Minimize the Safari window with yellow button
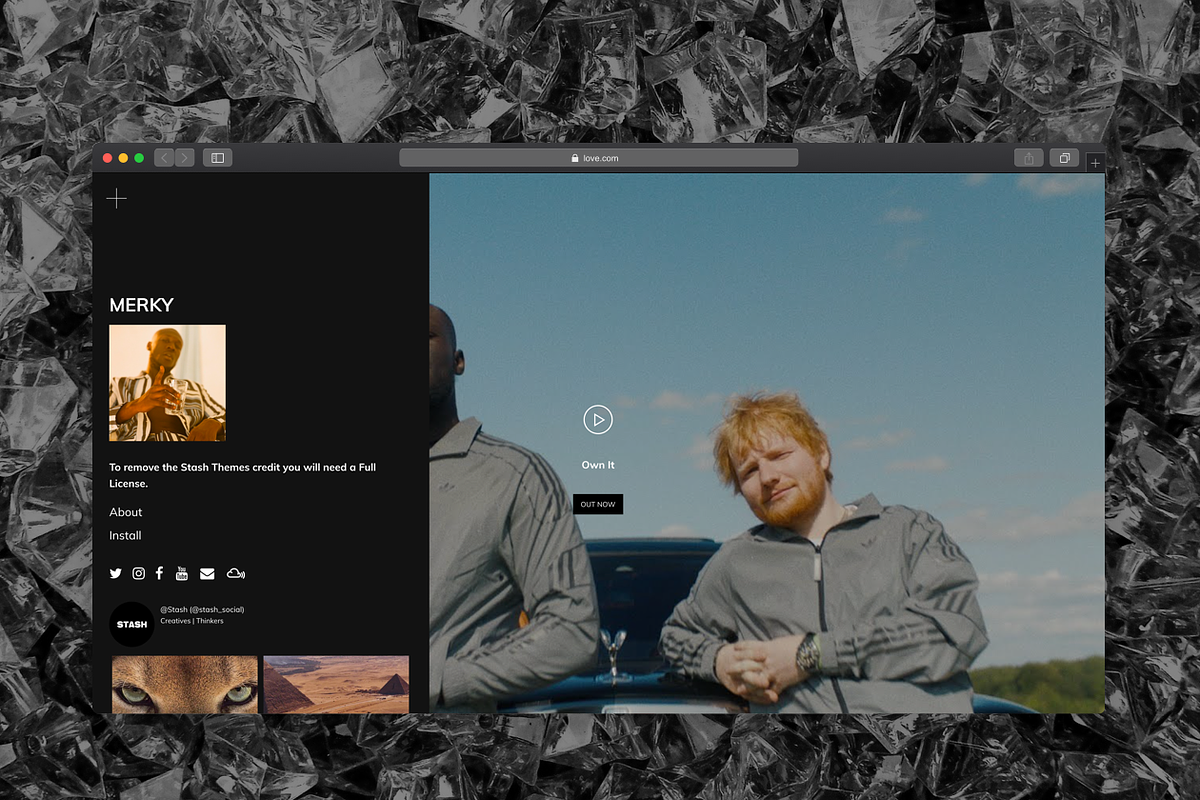 [x=124, y=158]
